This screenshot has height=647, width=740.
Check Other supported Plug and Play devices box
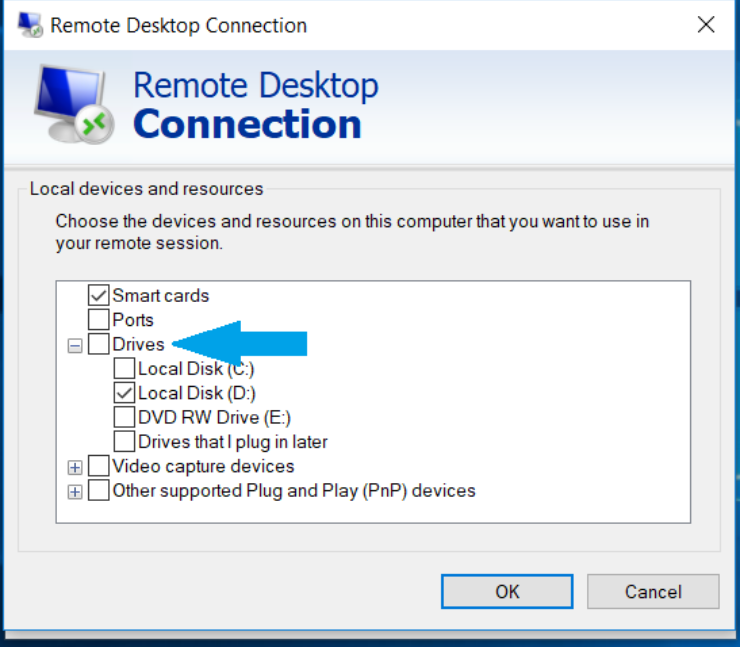[x=99, y=491]
